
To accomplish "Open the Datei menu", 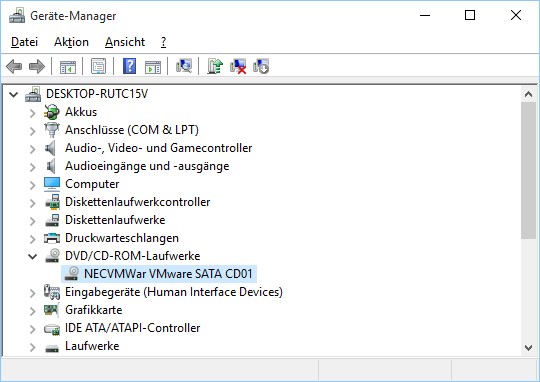I will 24,42.
